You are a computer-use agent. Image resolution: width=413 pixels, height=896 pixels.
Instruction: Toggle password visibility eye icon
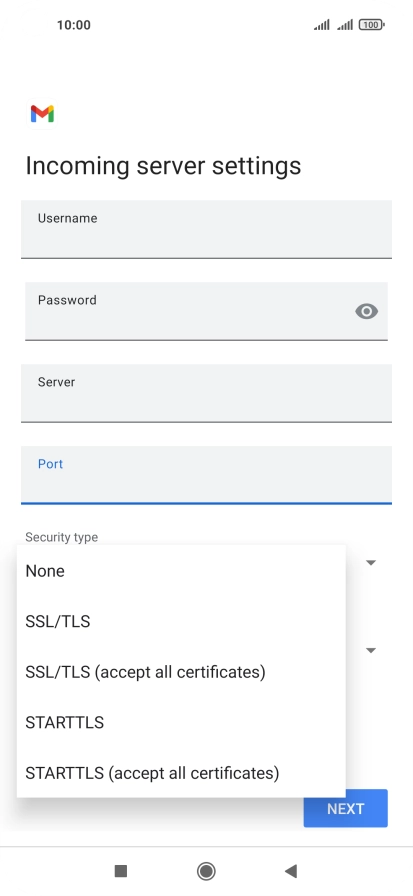tap(366, 311)
